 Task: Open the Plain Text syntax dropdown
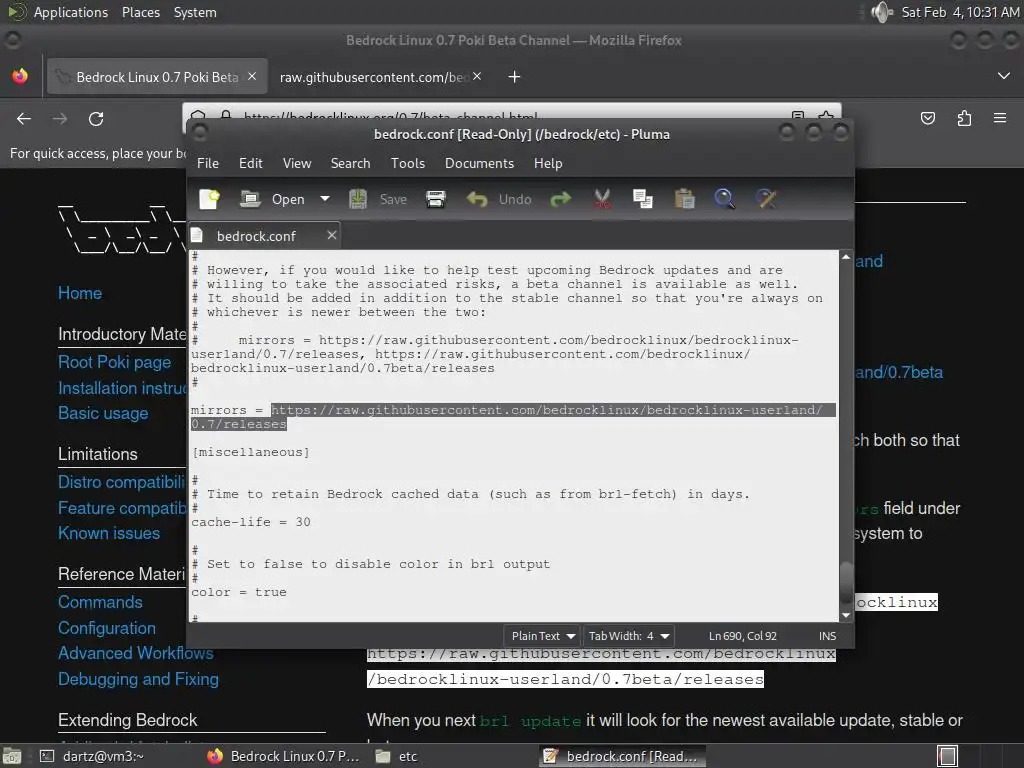point(543,636)
